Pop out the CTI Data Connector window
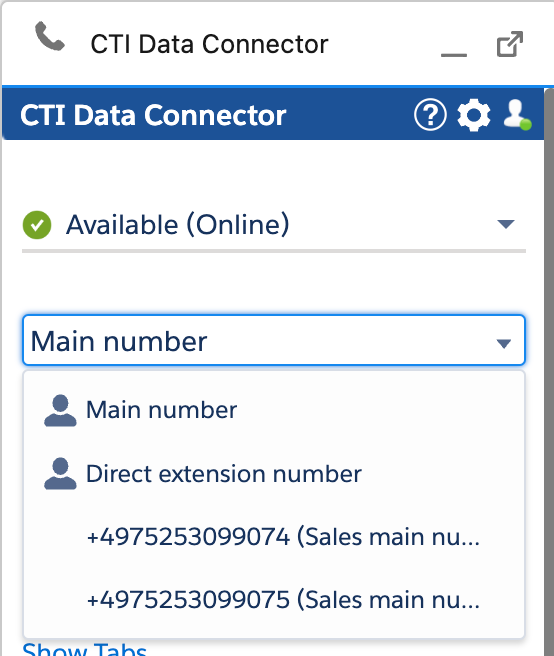Image resolution: width=554 pixels, height=656 pixels. [x=510, y=44]
